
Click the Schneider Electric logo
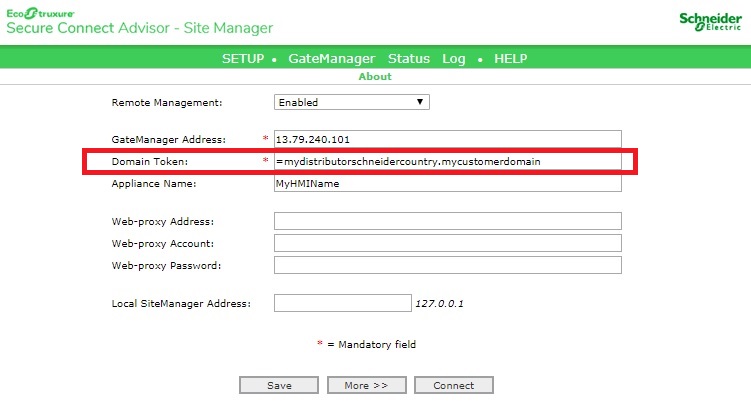coord(710,22)
